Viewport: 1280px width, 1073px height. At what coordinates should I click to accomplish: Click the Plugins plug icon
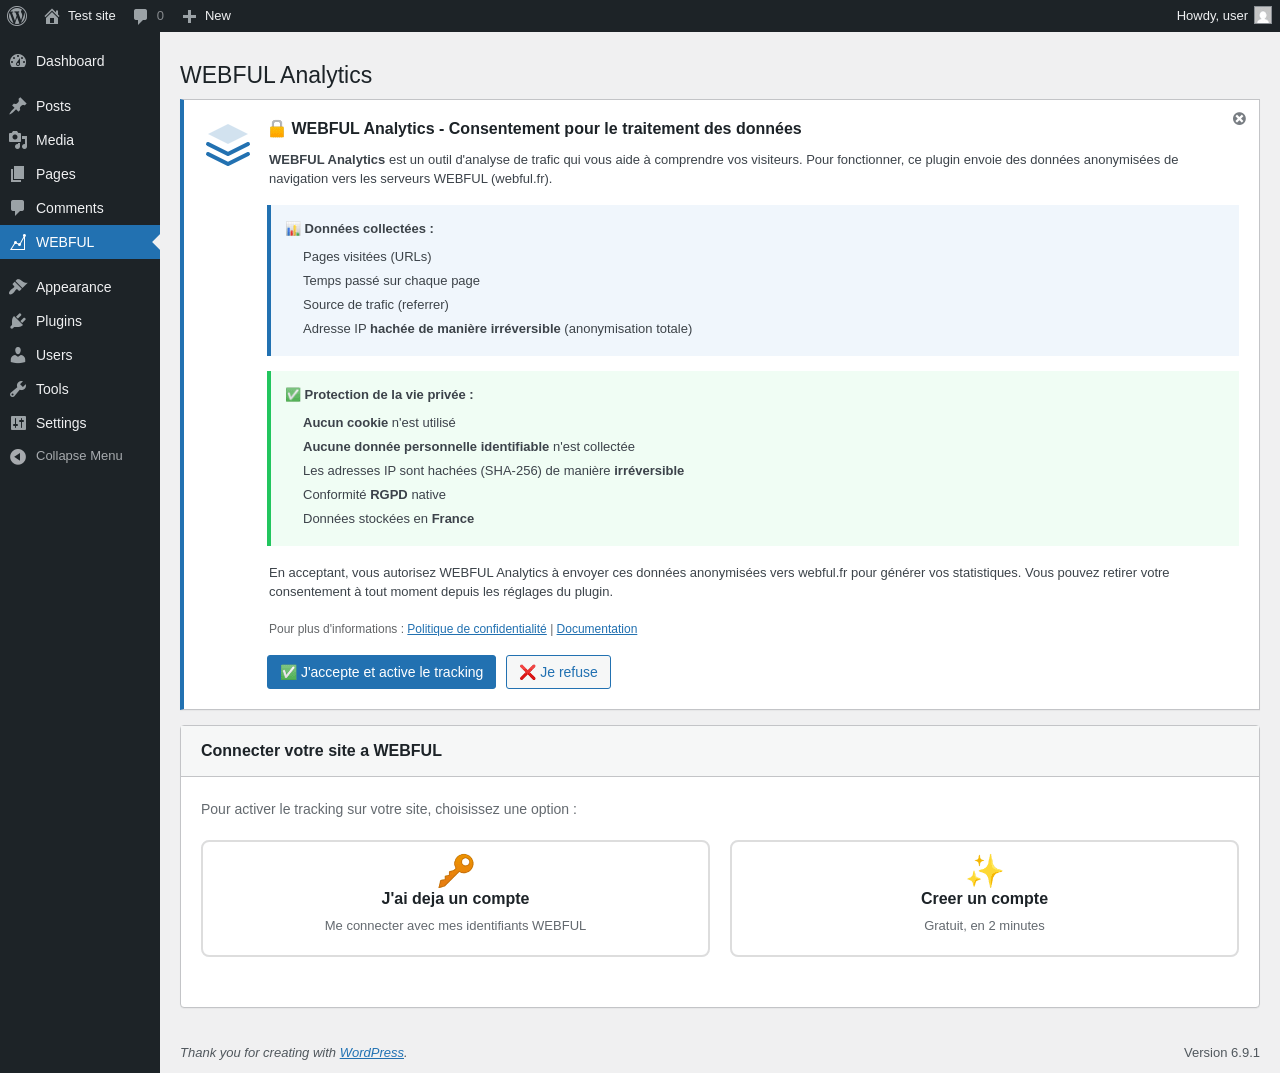[18, 321]
